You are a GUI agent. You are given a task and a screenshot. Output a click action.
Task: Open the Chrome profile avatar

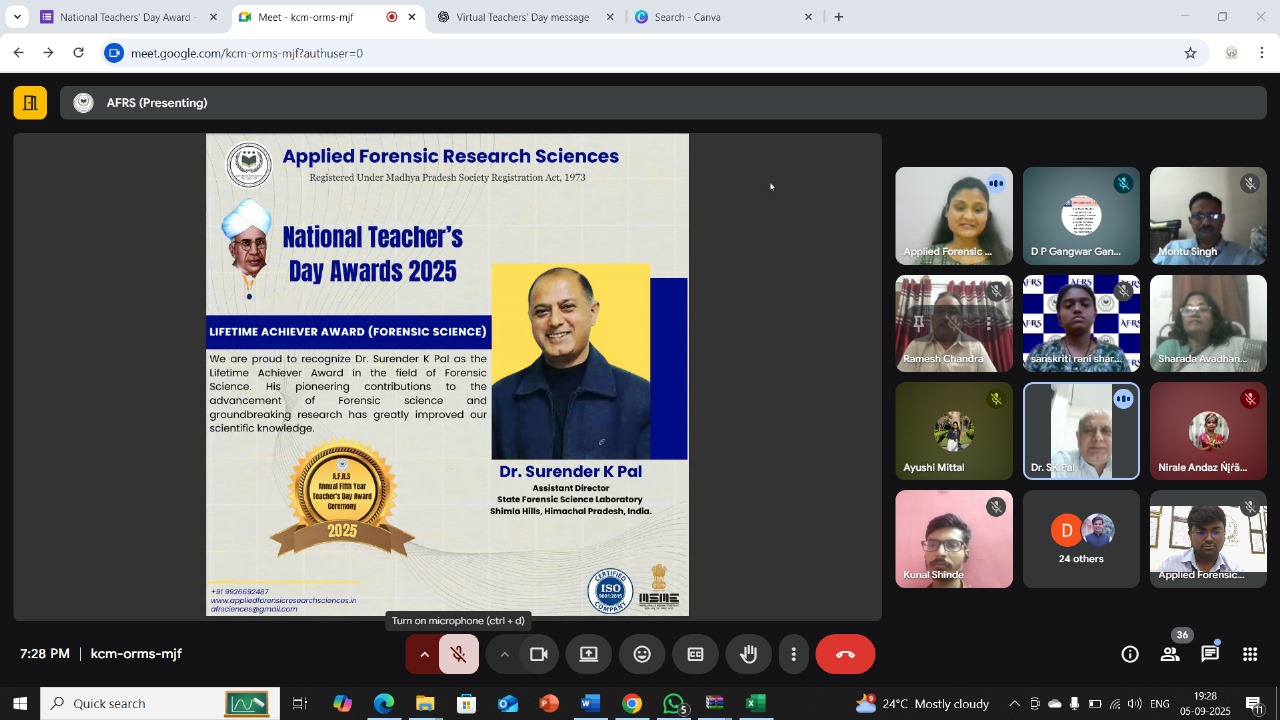pos(1232,53)
